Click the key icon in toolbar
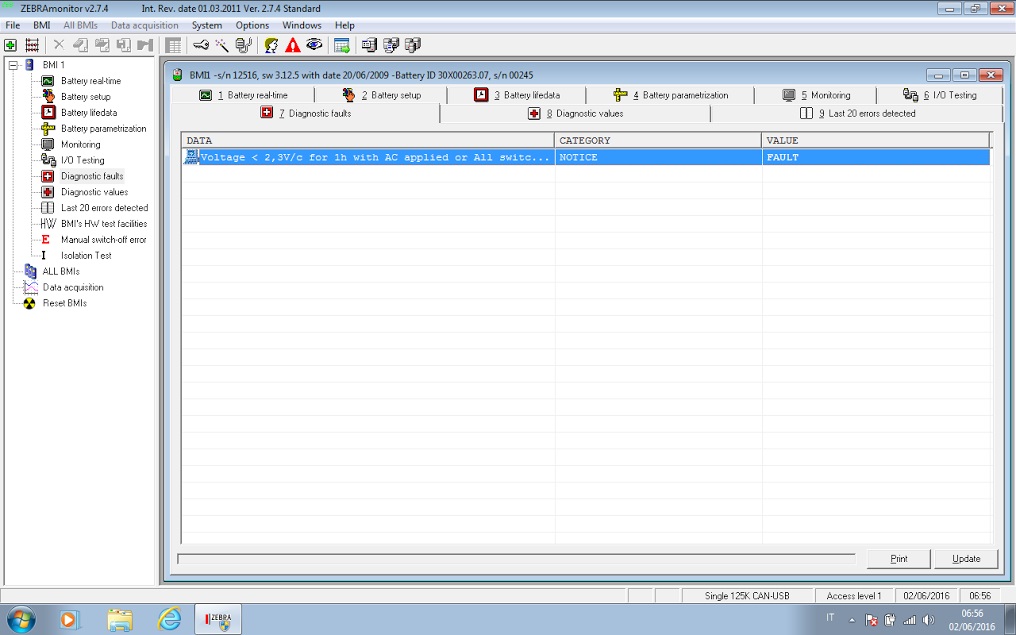 [x=201, y=45]
